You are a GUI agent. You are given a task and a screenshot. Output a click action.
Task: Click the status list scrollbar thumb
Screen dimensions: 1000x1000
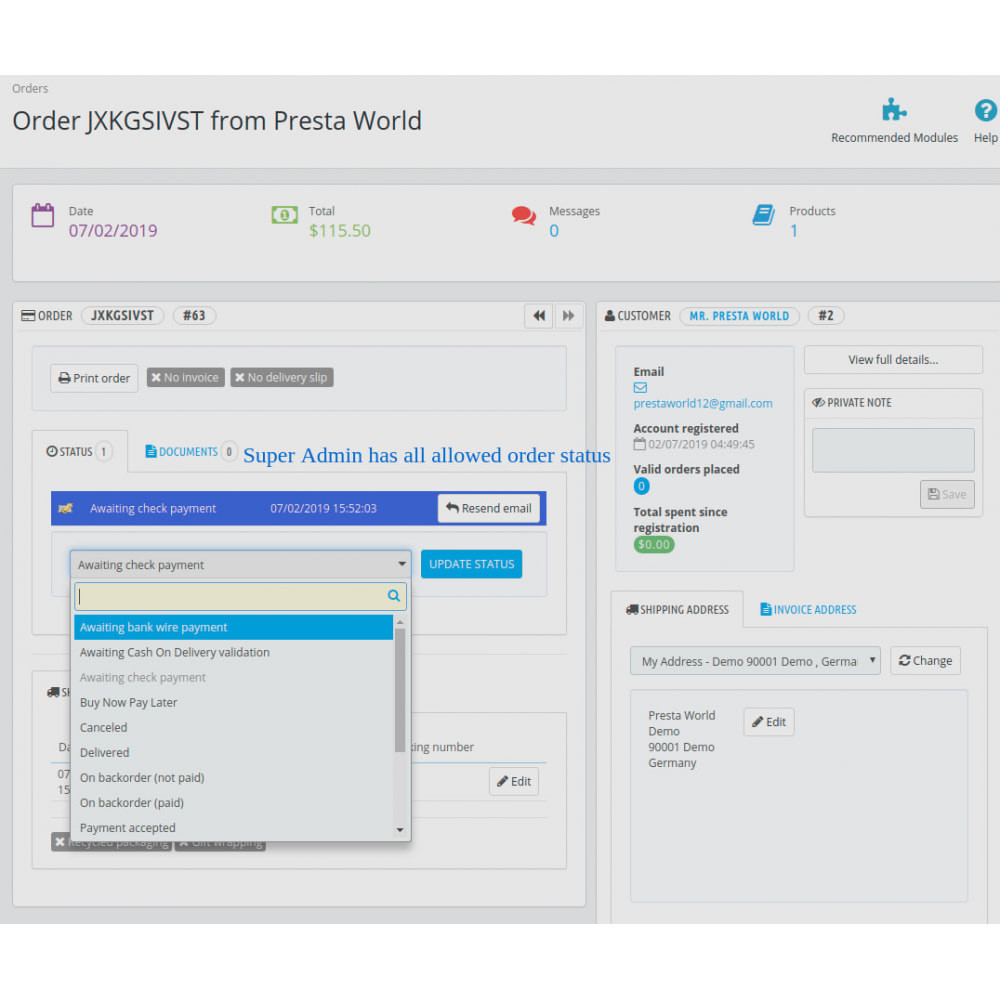400,690
